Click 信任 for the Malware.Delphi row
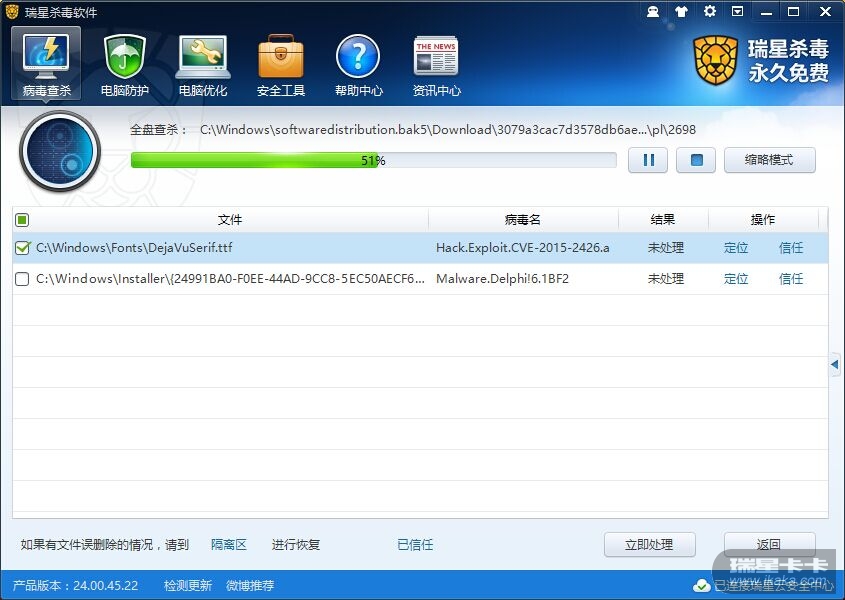The image size is (845, 600). click(x=791, y=279)
